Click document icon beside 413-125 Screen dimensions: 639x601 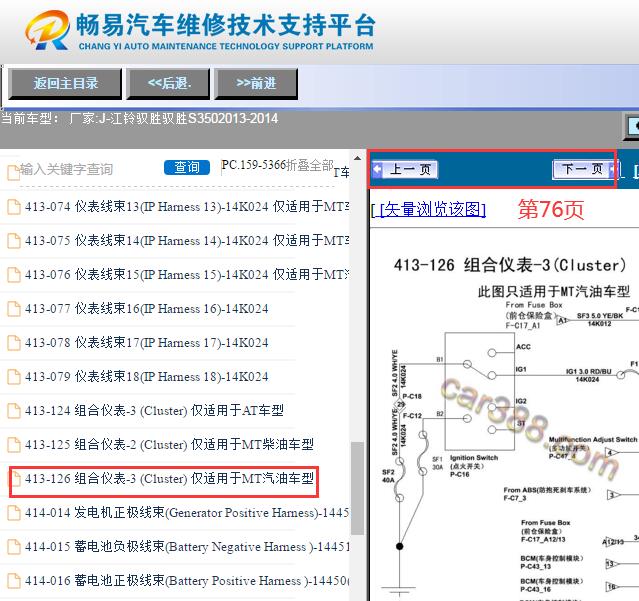coord(14,445)
